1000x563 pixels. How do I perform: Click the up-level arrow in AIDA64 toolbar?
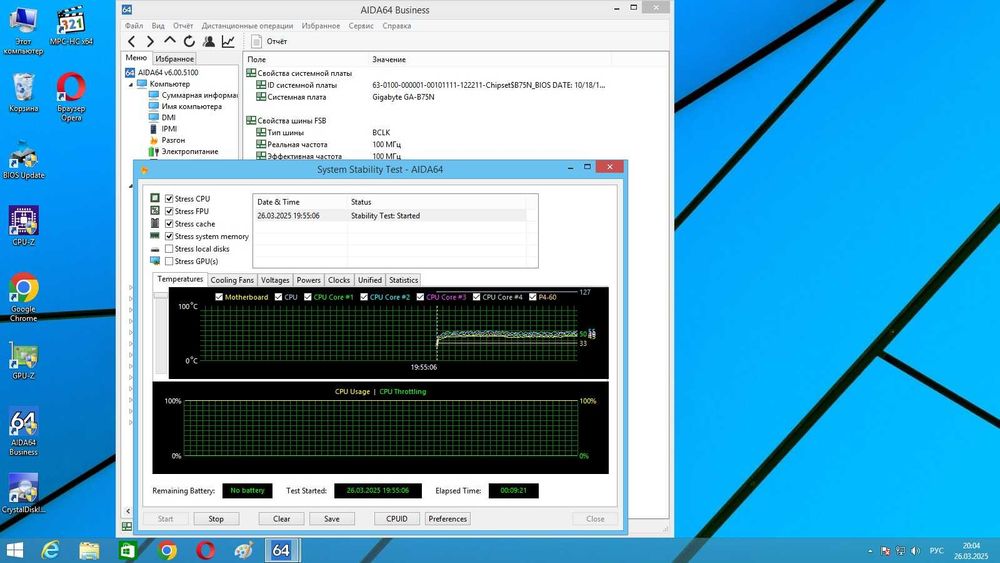tap(170, 41)
